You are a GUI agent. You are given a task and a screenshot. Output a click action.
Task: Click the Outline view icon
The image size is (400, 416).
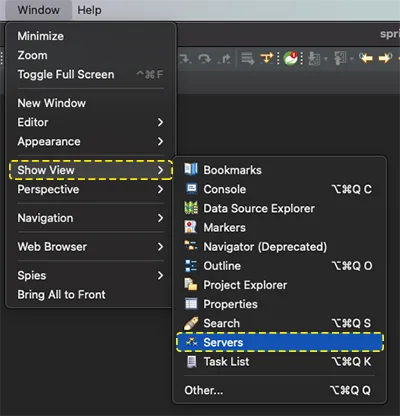(x=191, y=265)
